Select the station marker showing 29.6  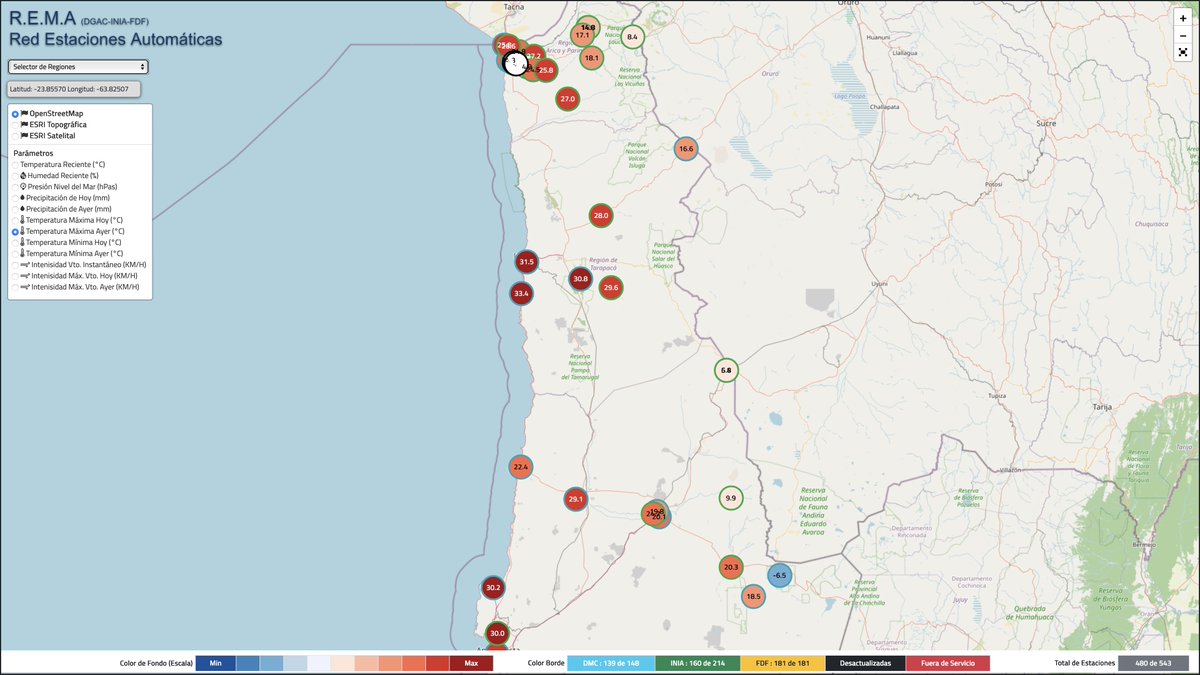(610, 287)
